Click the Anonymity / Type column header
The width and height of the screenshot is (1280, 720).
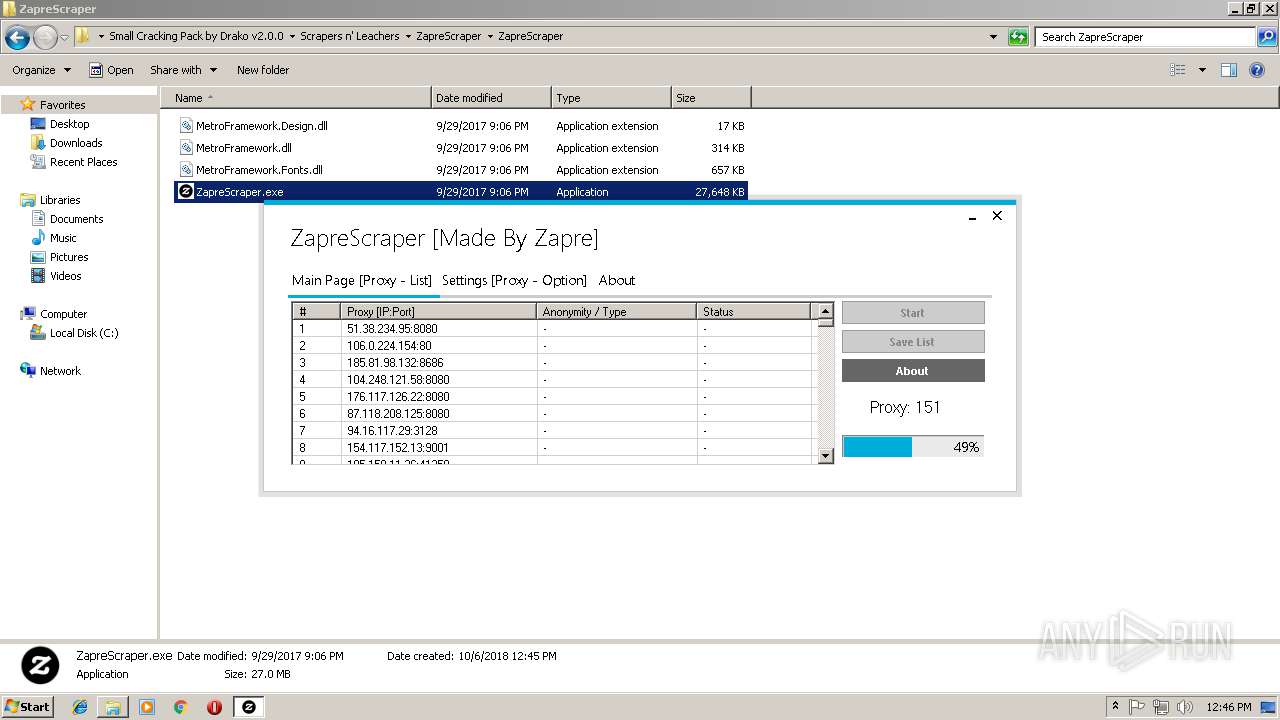(616, 312)
